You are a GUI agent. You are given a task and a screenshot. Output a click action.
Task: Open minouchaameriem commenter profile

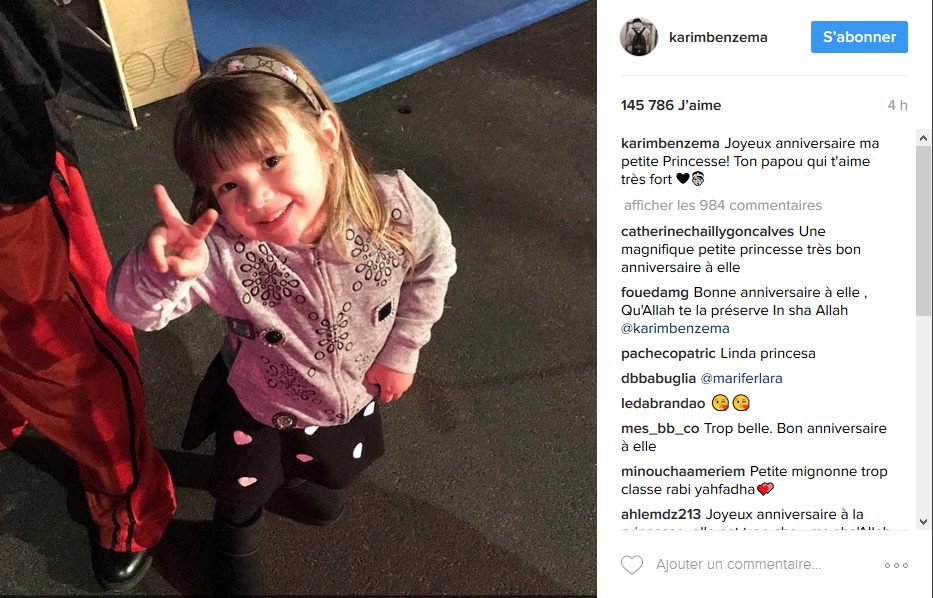(683, 471)
